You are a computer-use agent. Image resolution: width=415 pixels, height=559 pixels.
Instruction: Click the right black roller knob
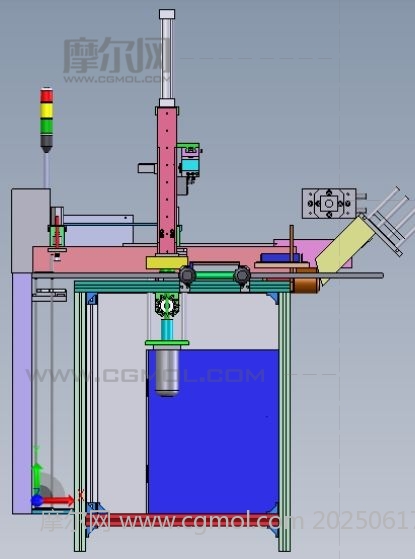tap(242, 275)
